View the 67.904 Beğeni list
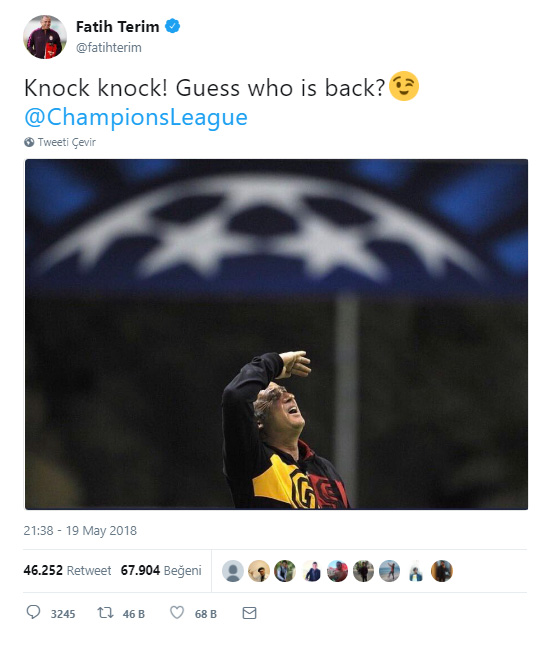This screenshot has height=645, width=553. click(161, 571)
